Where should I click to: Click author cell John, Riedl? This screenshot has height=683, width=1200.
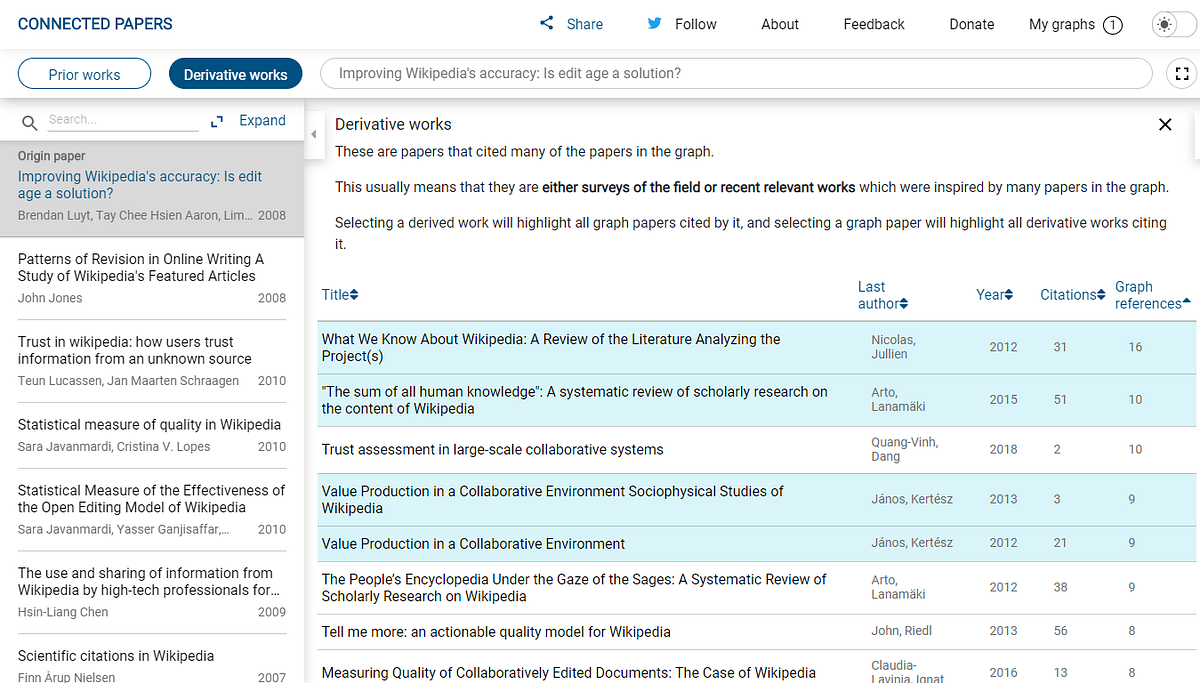(901, 631)
